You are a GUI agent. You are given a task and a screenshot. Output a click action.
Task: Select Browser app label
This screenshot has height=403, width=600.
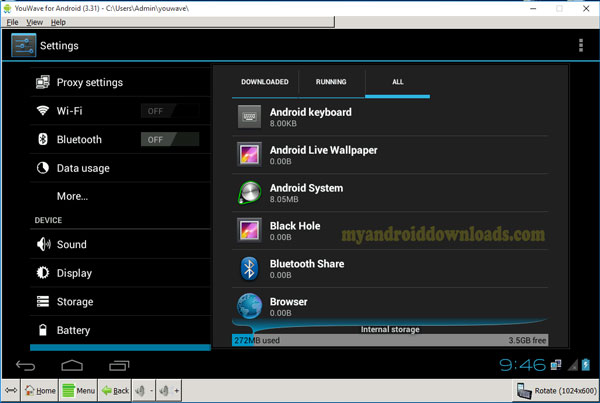coord(289,302)
